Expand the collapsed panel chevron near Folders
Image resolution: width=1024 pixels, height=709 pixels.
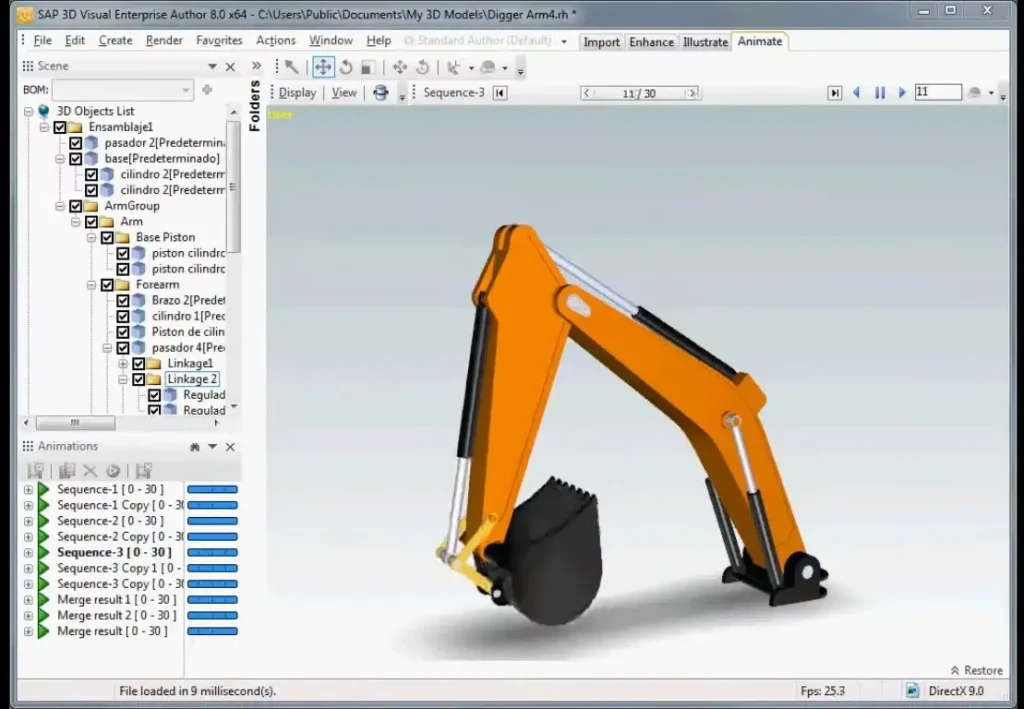pos(257,66)
